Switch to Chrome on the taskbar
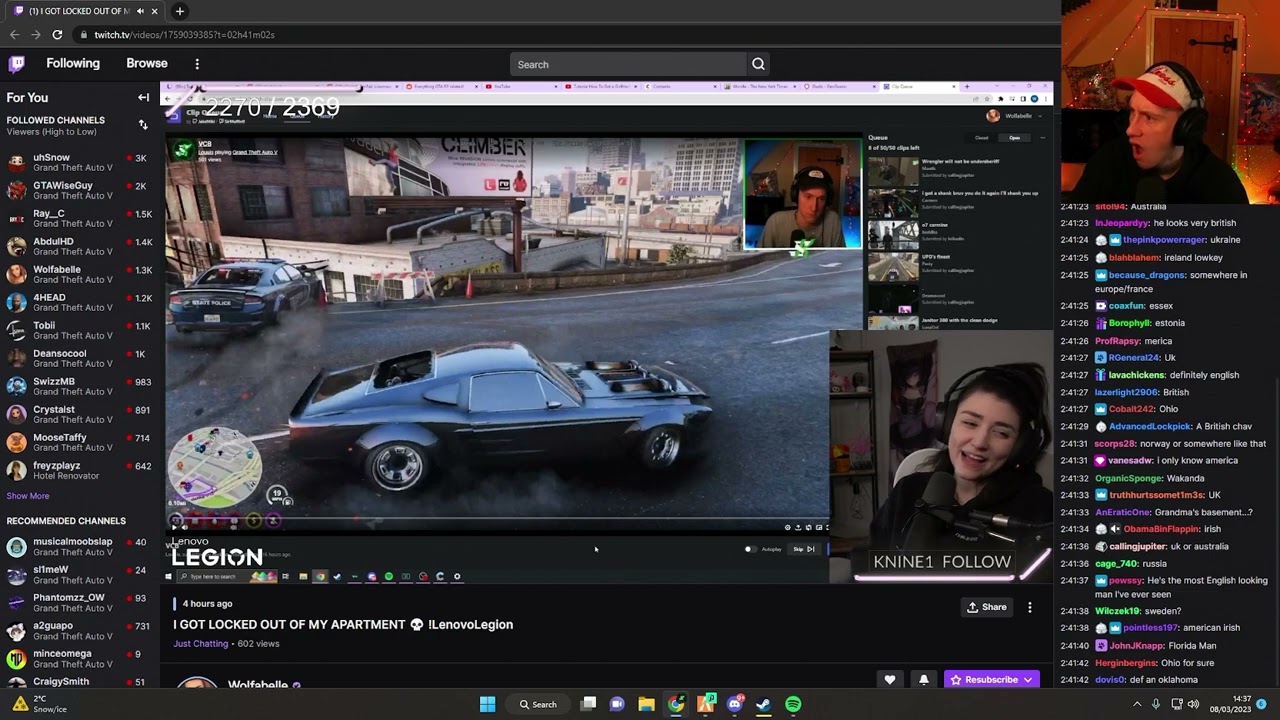The width and height of the screenshot is (1280, 720). click(677, 704)
